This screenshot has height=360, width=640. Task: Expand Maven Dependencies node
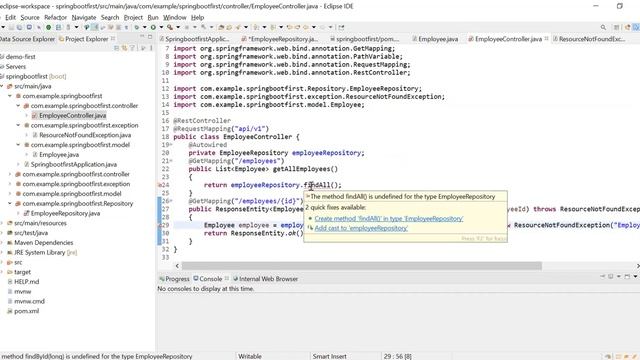coord(2,242)
